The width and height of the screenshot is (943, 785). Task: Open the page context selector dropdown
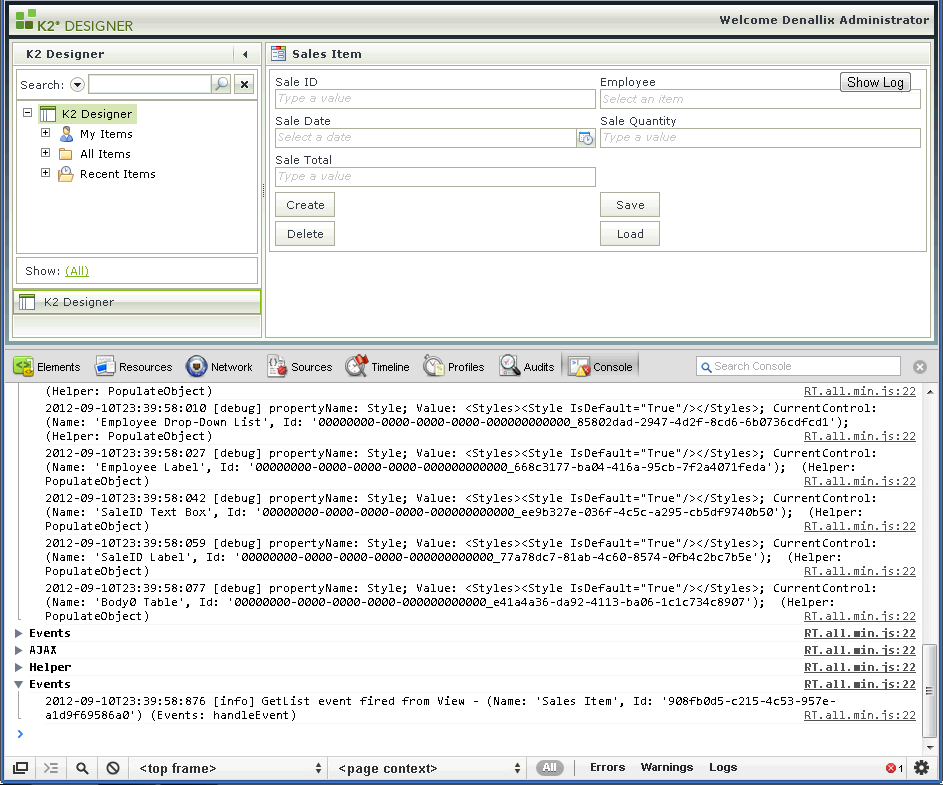point(426,768)
